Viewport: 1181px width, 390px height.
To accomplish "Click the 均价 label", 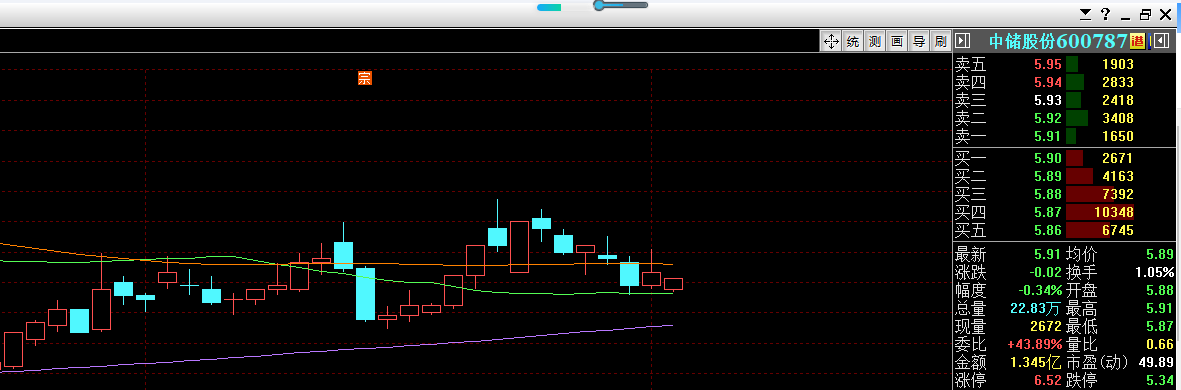I will tap(1082, 254).
